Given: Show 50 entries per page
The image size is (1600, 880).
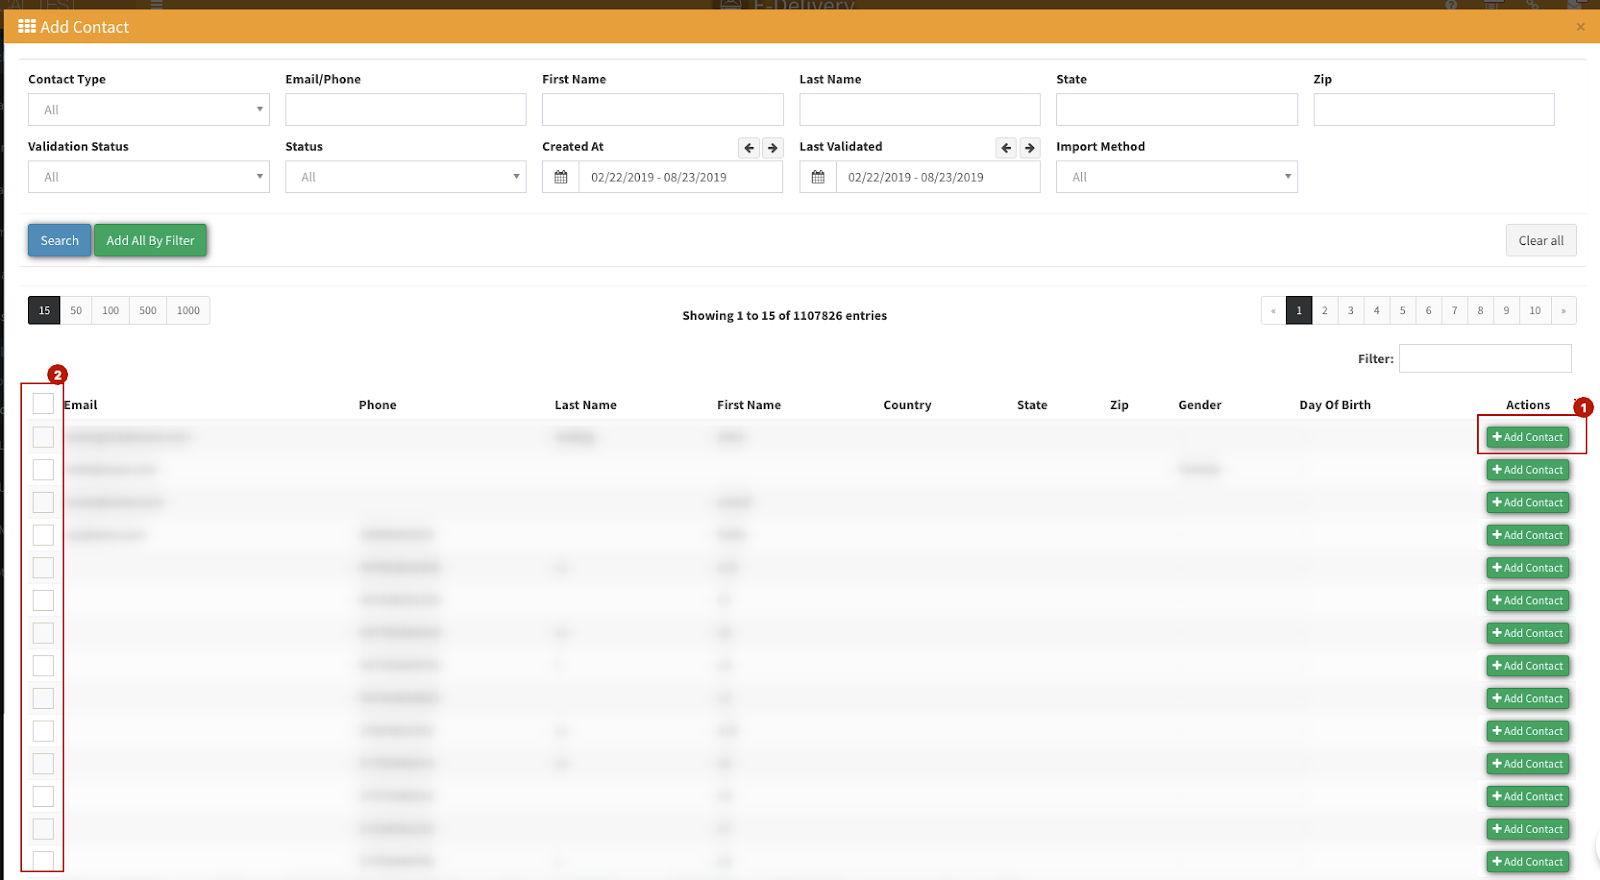Looking at the screenshot, I should (76, 311).
